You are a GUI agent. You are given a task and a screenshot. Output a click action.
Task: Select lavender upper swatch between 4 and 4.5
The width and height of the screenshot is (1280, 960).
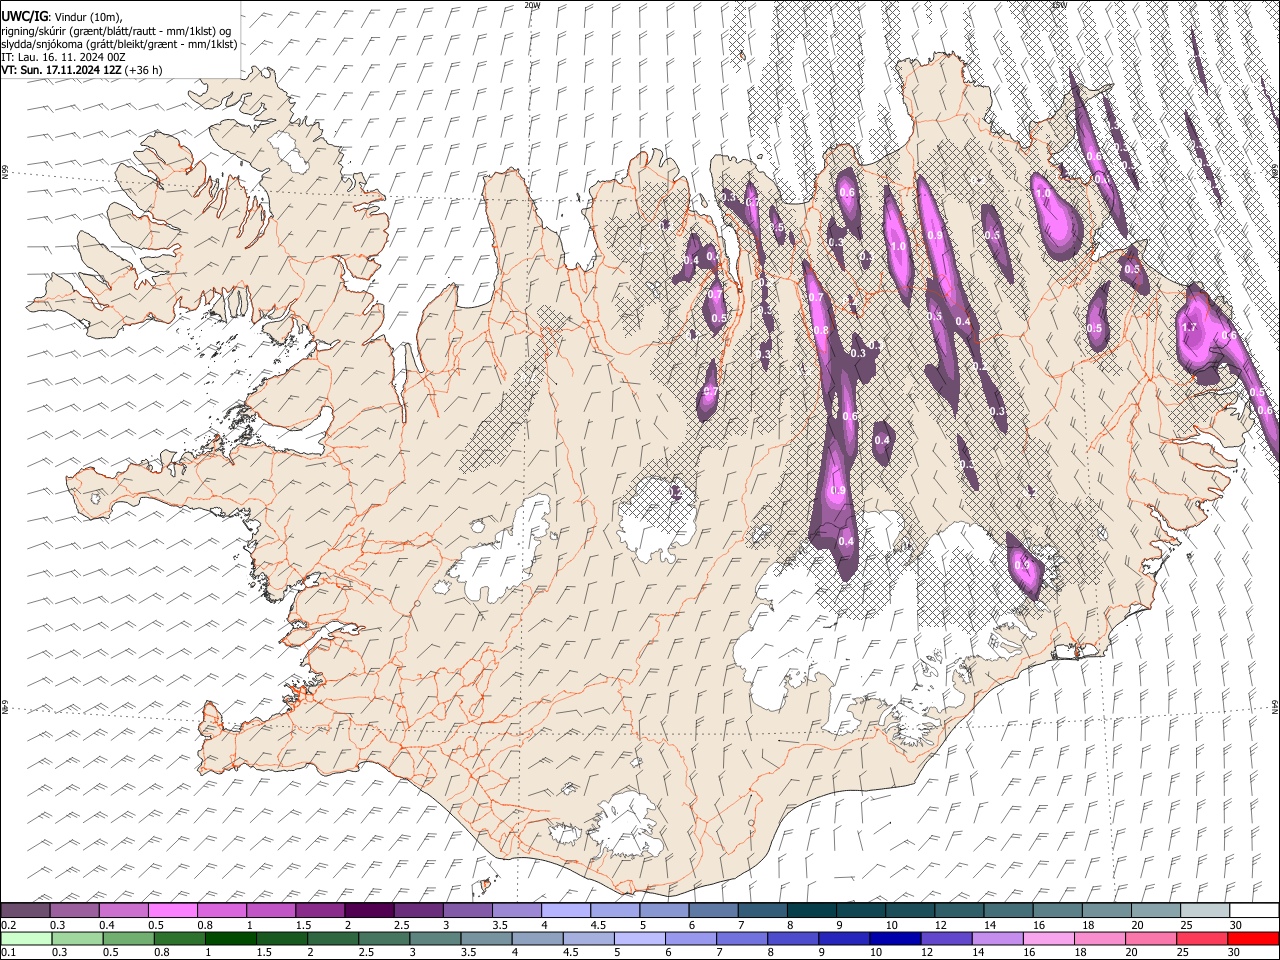pos(565,910)
